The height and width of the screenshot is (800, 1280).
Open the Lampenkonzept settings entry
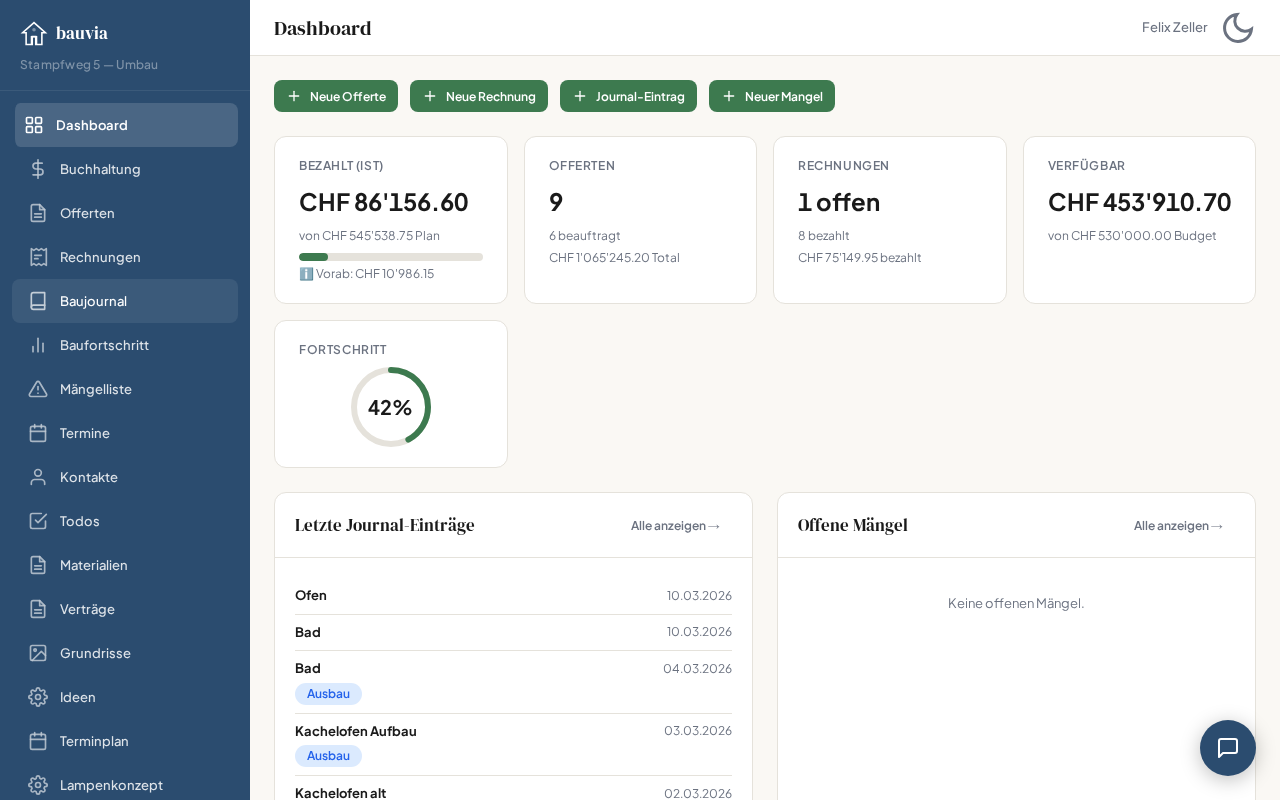pyautogui.click(x=111, y=785)
